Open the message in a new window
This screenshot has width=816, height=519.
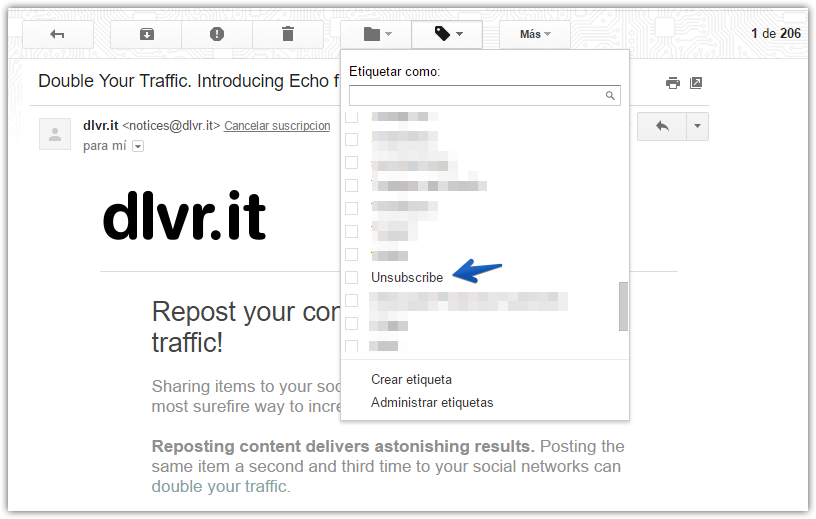[696, 83]
